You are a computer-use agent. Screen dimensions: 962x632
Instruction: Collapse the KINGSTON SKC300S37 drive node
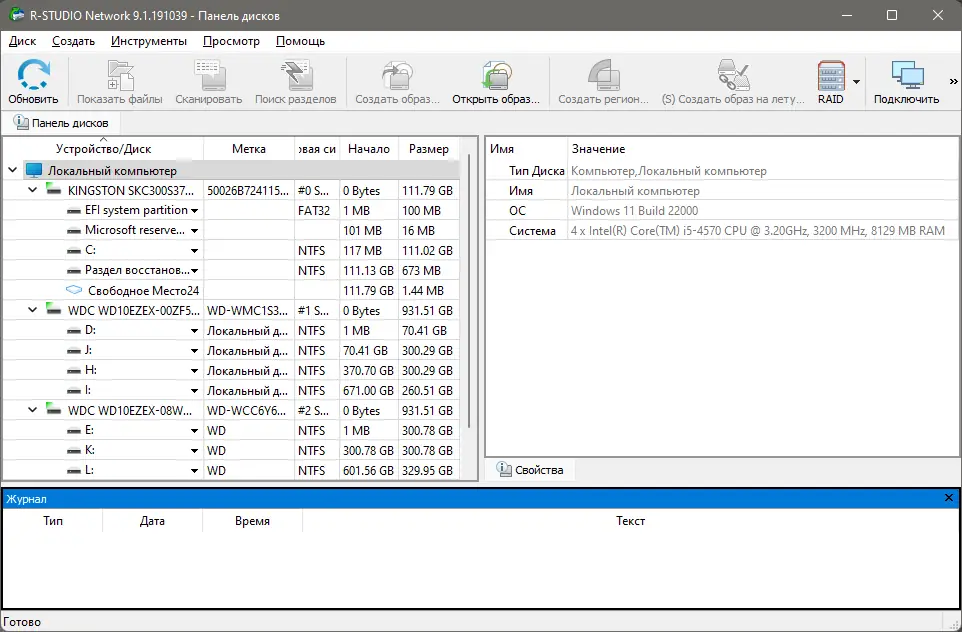33,190
